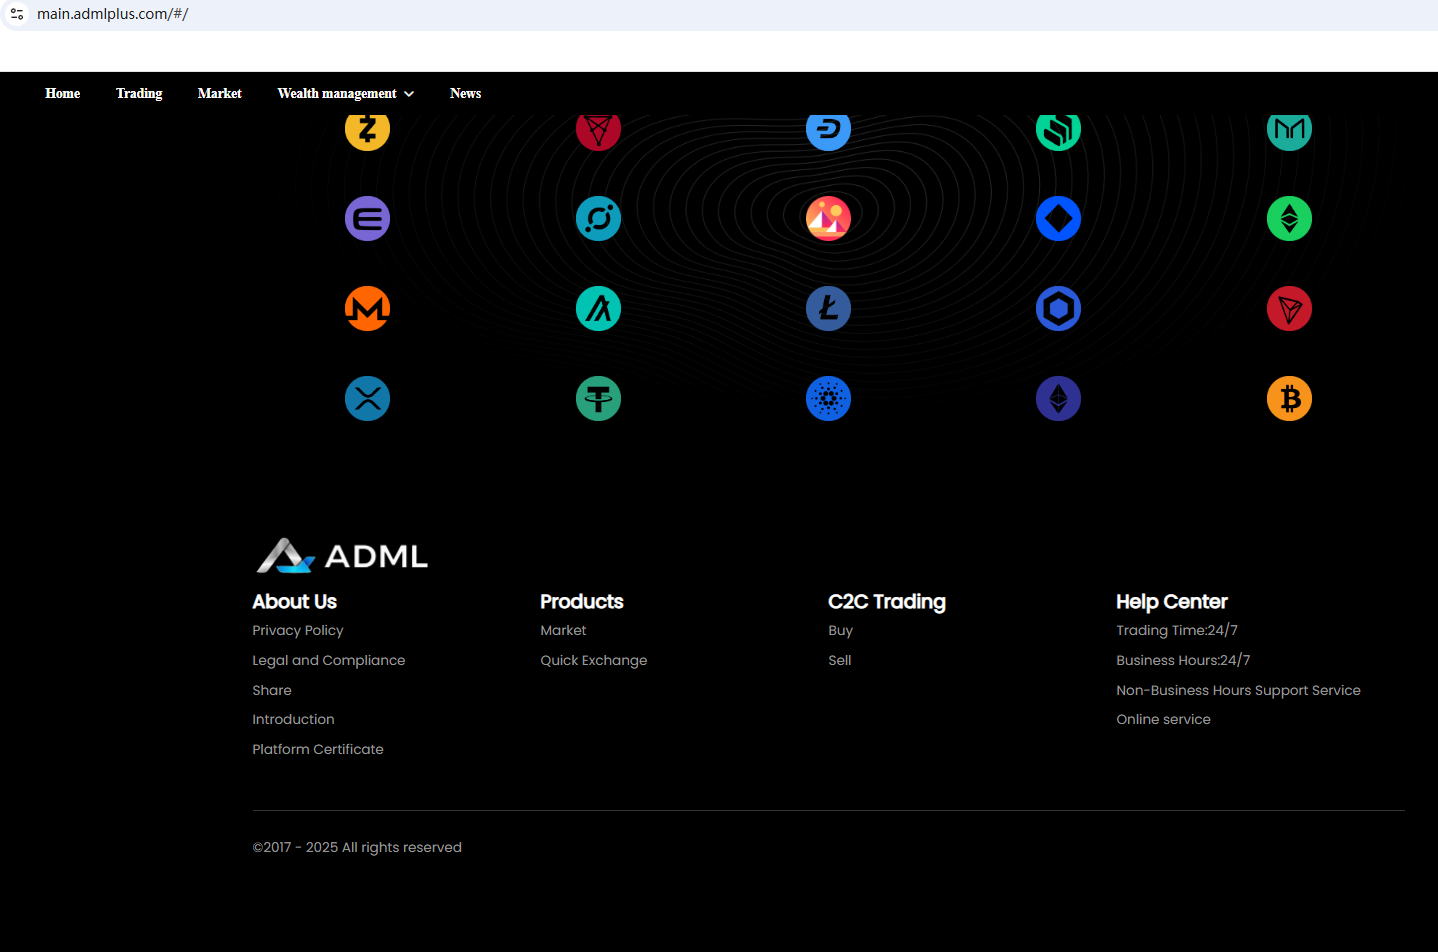
Task: Select the Decentraland MANA coin icon
Action: click(828, 219)
